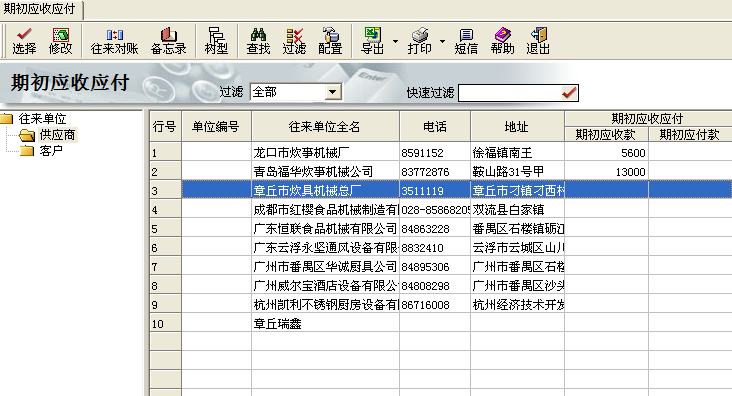This screenshot has height=396, width=732.
Task: Expand the 打印 dropdown arrow
Action: click(x=442, y=41)
